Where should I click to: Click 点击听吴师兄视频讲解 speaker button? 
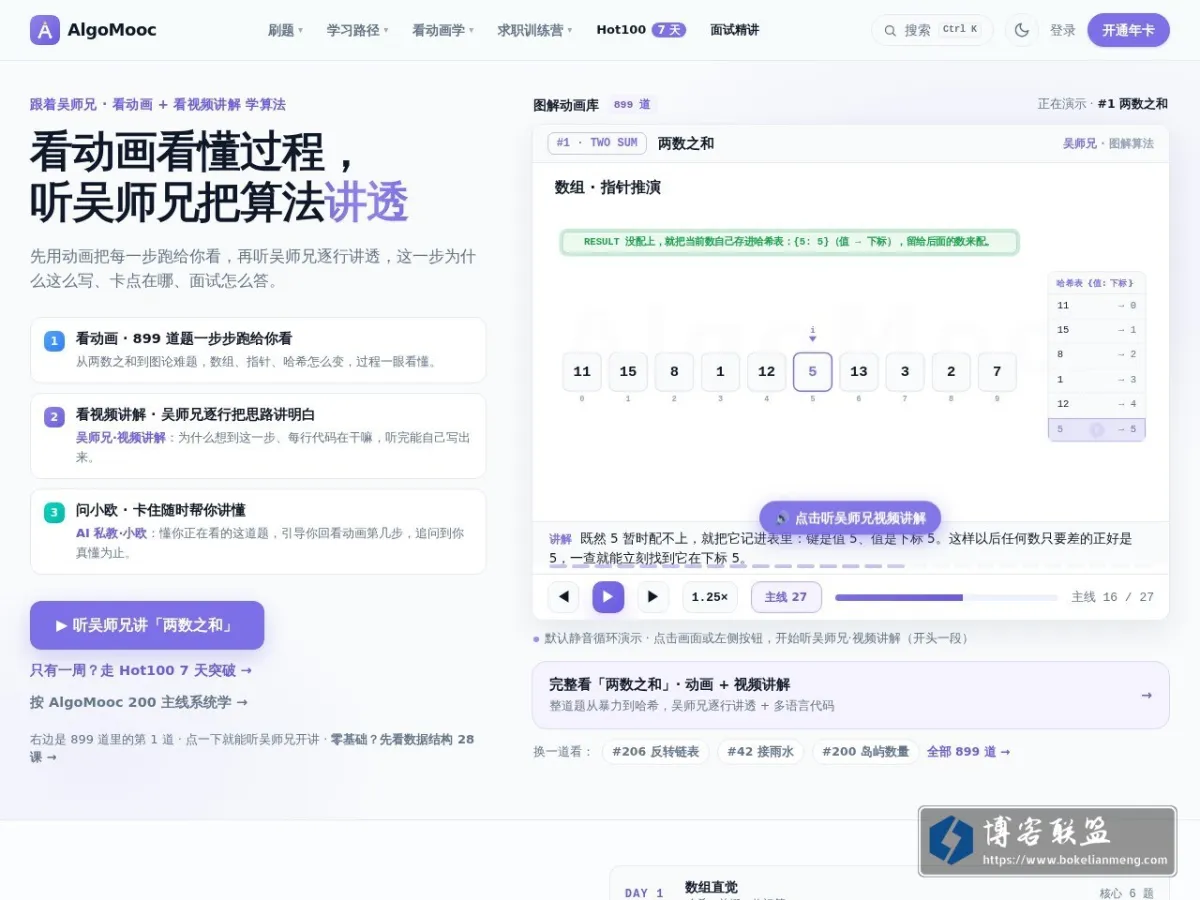pos(850,518)
